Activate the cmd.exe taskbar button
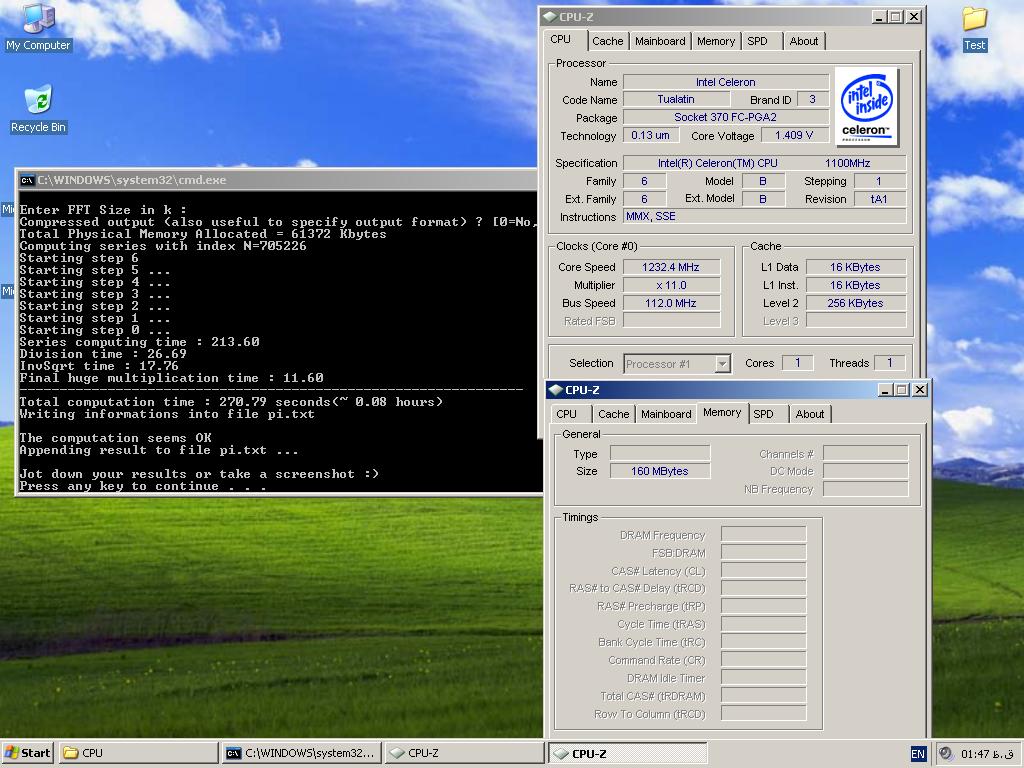This screenshot has height=768, width=1024. [x=302, y=753]
